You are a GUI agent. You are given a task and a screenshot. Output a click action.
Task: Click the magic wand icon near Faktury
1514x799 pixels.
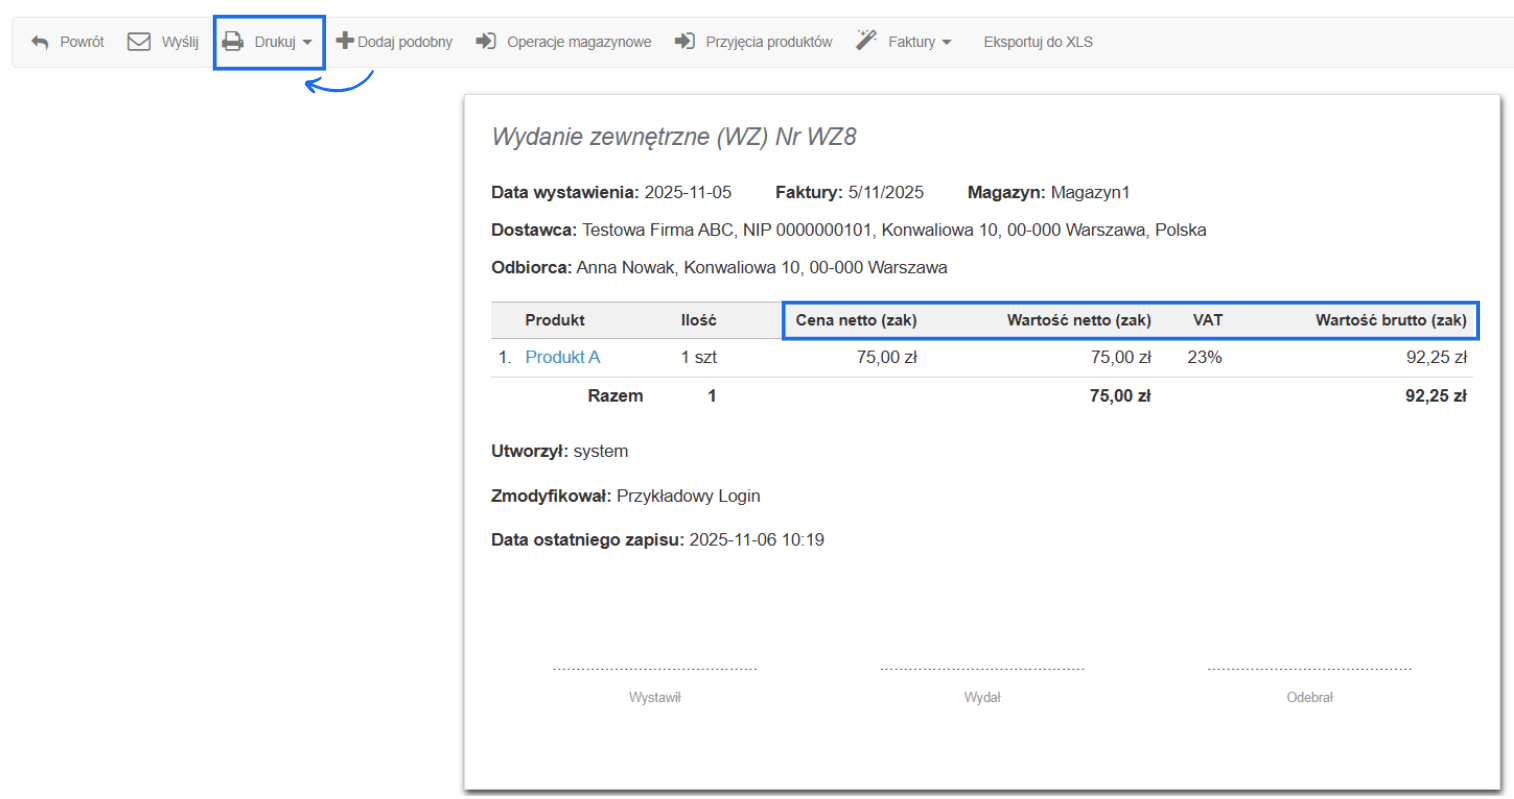click(x=864, y=38)
